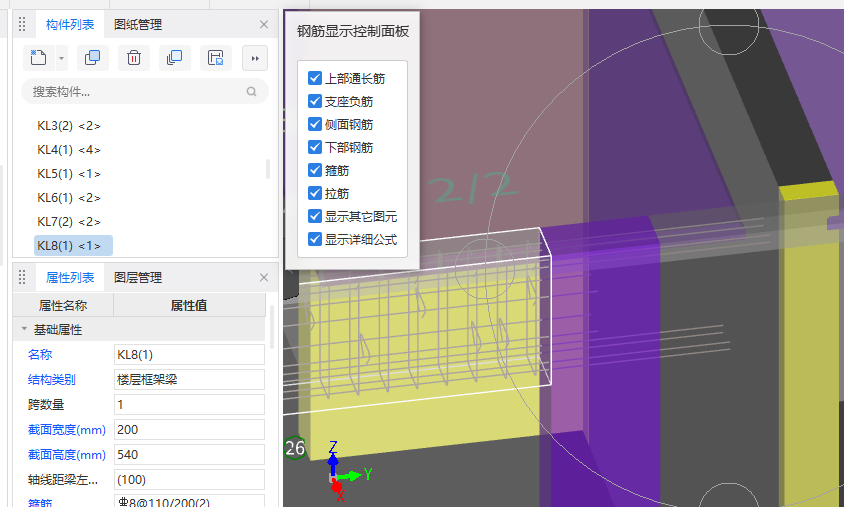Click the save to component library icon

click(x=216, y=58)
